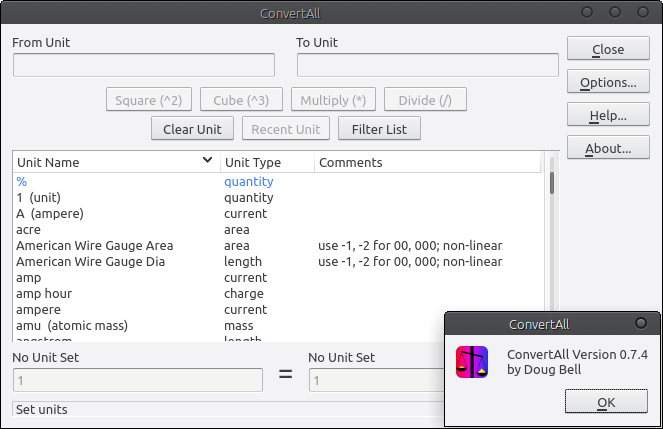Click the About dialog round window button
This screenshot has height=429, width=663.
tap(641, 323)
